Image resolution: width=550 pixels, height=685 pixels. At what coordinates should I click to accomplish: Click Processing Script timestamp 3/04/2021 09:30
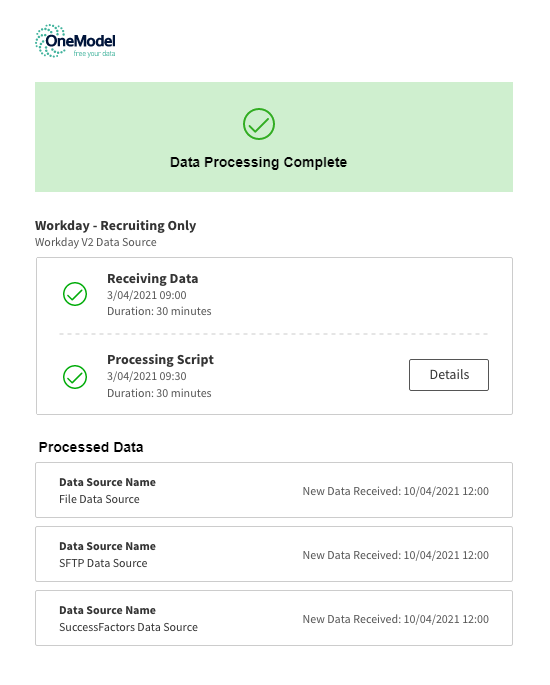pyautogui.click(x=147, y=376)
